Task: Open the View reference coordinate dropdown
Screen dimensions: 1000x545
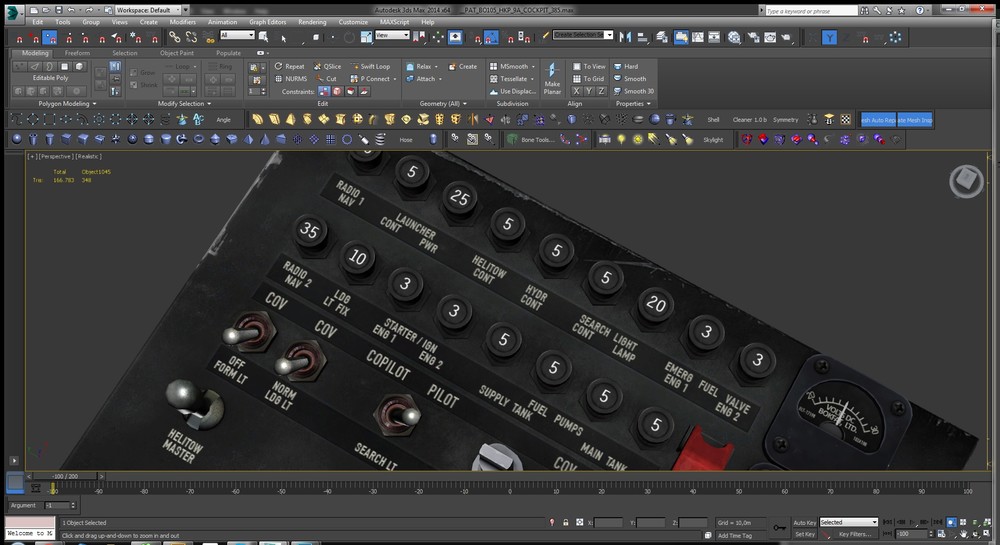Action: click(392, 35)
